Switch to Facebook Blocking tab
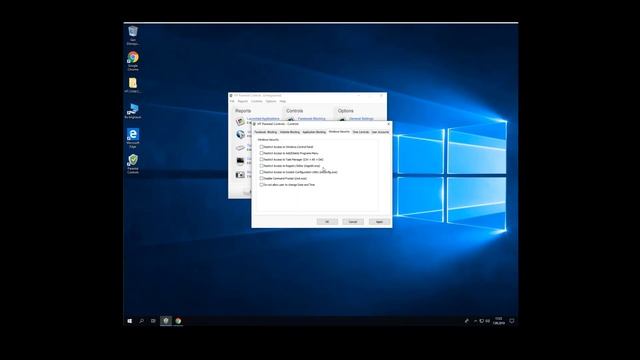 266,132
